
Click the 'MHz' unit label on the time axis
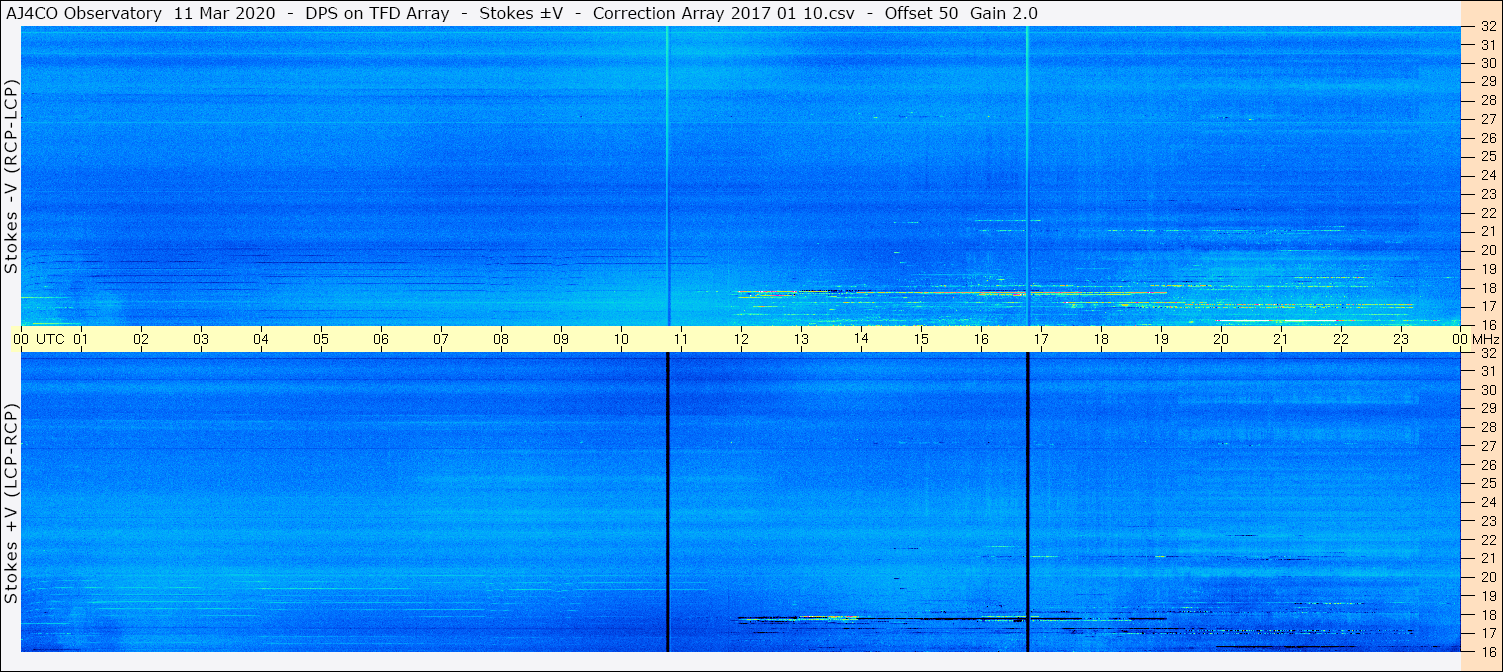coord(1486,339)
